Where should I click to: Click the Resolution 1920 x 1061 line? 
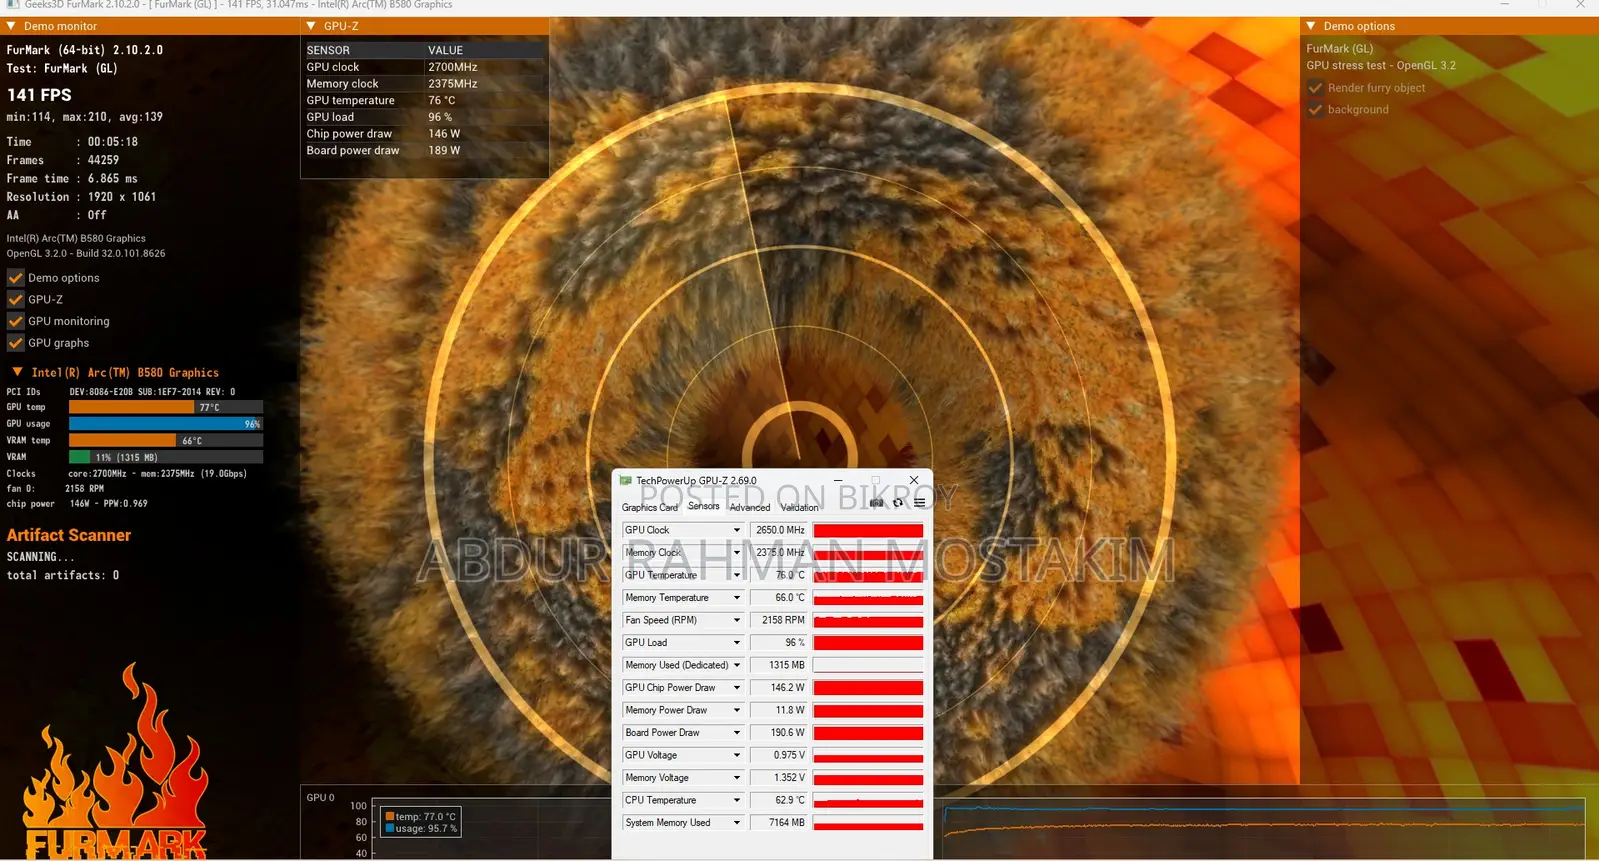[81, 197]
